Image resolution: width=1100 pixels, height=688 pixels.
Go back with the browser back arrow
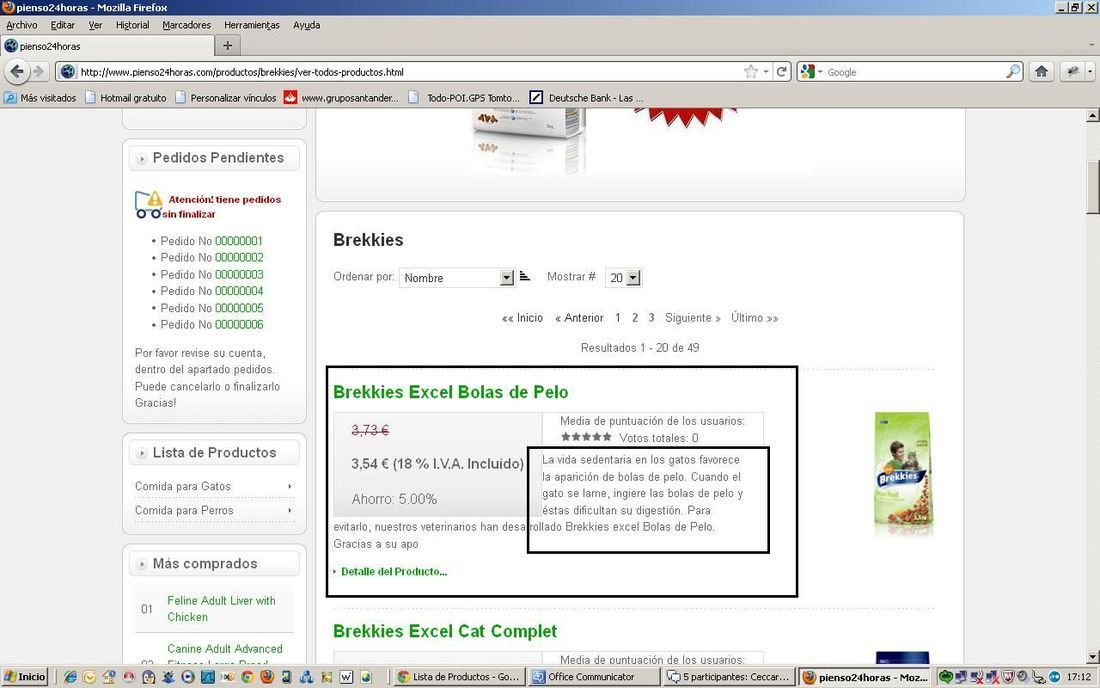[17, 72]
